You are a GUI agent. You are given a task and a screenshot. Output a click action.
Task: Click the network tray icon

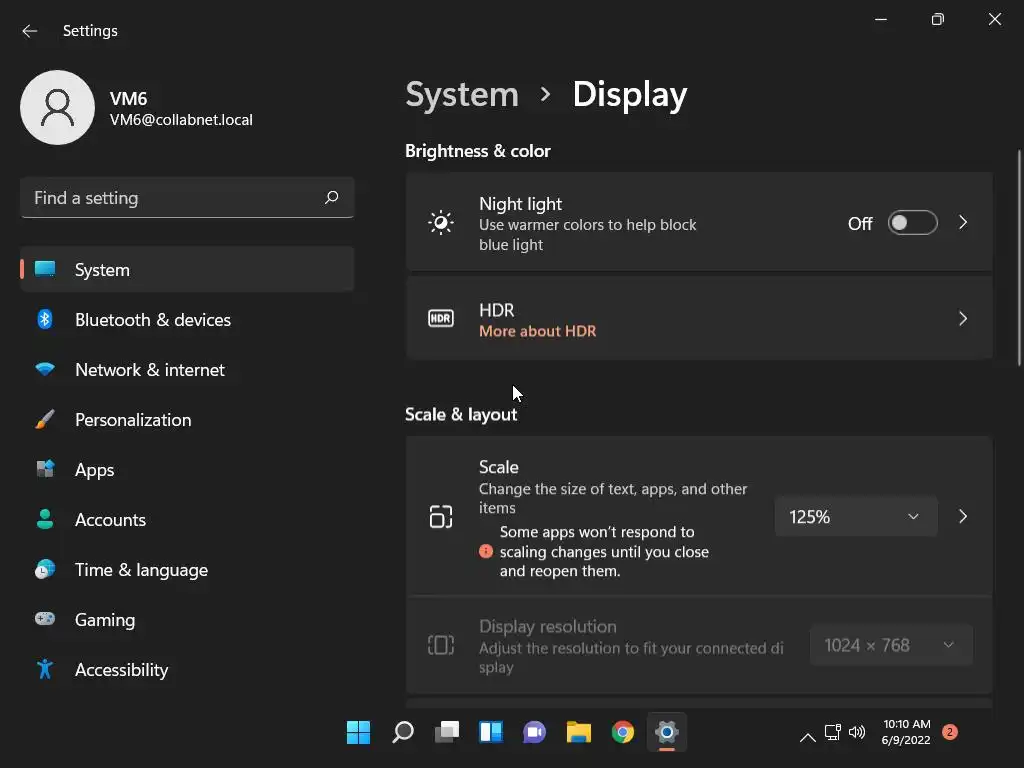pos(833,732)
